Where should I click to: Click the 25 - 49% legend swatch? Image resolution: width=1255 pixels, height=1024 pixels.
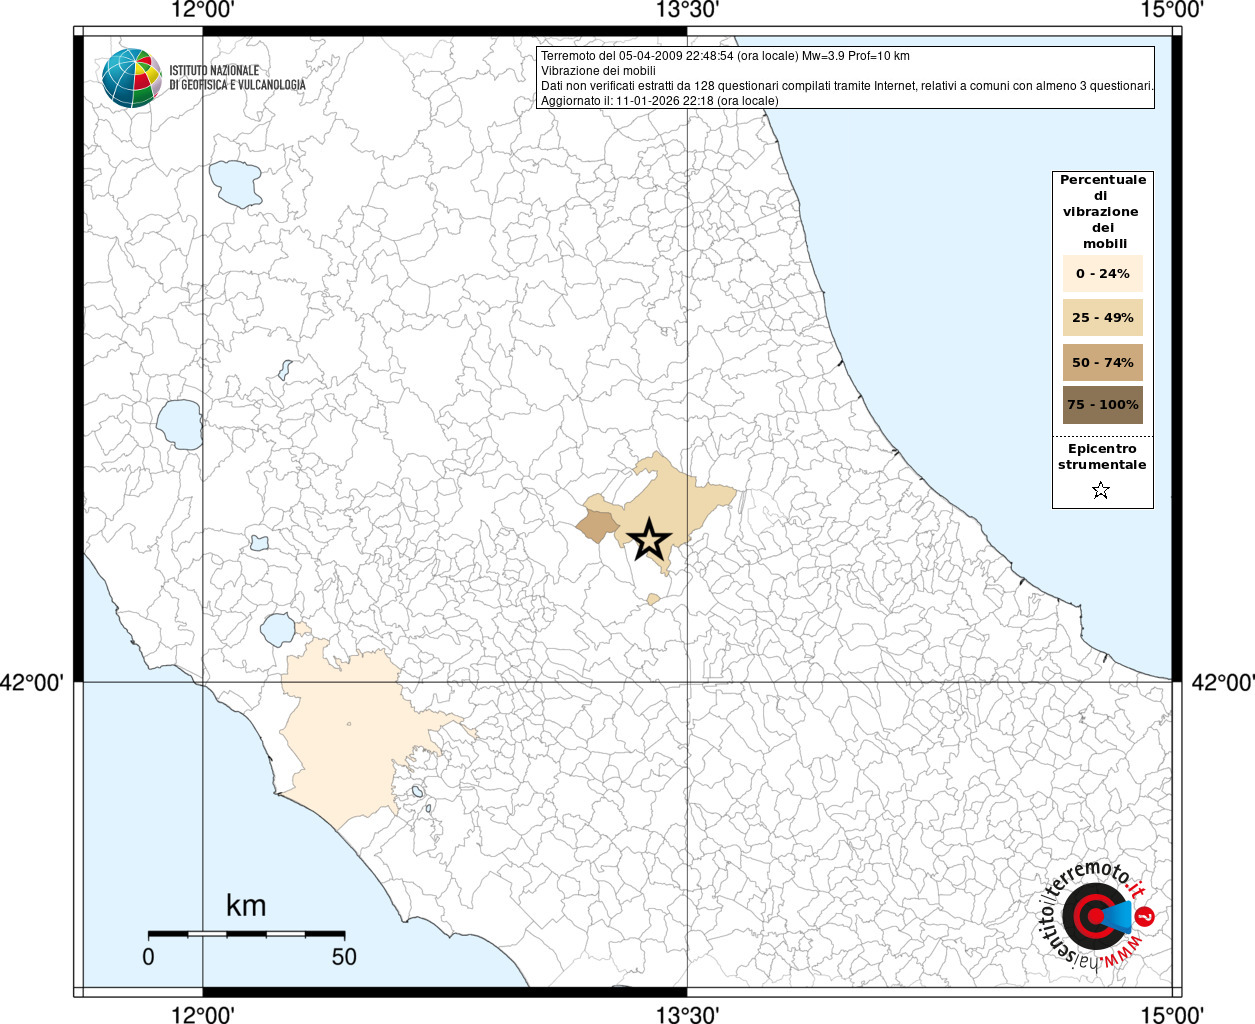click(x=1102, y=318)
